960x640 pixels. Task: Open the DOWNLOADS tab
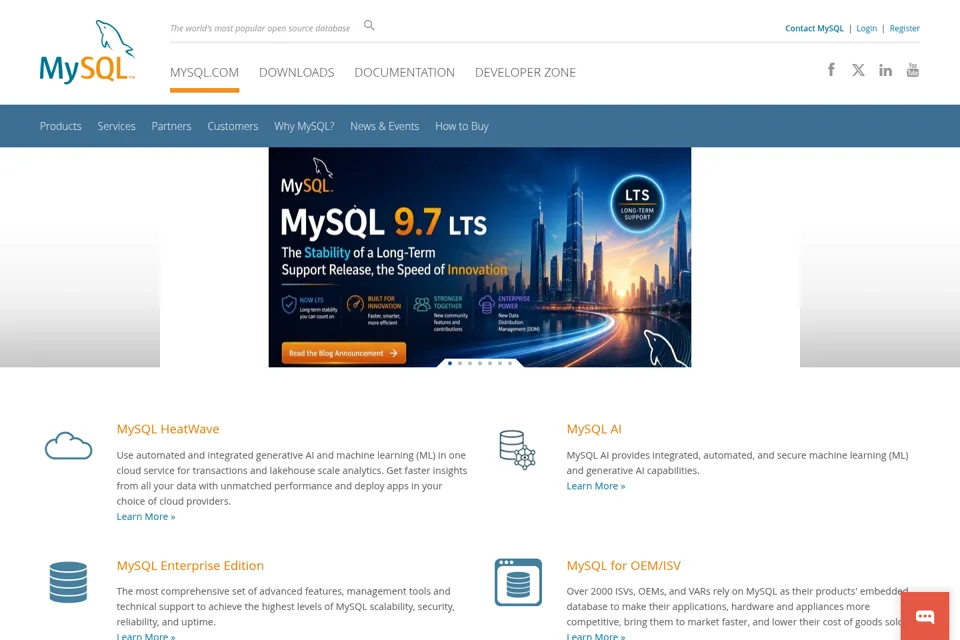click(x=296, y=72)
